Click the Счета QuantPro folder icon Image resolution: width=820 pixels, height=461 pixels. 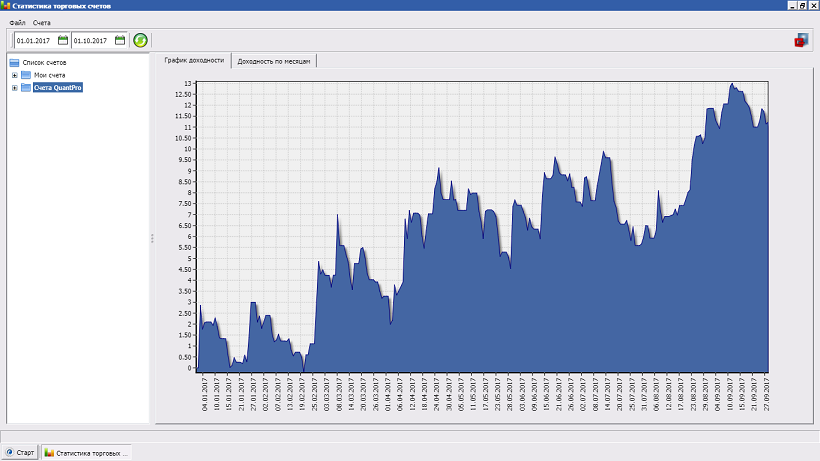(26, 87)
